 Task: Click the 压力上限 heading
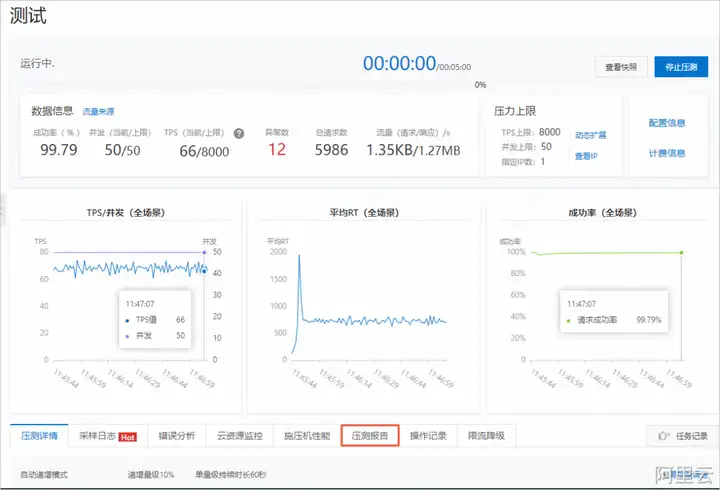click(515, 111)
